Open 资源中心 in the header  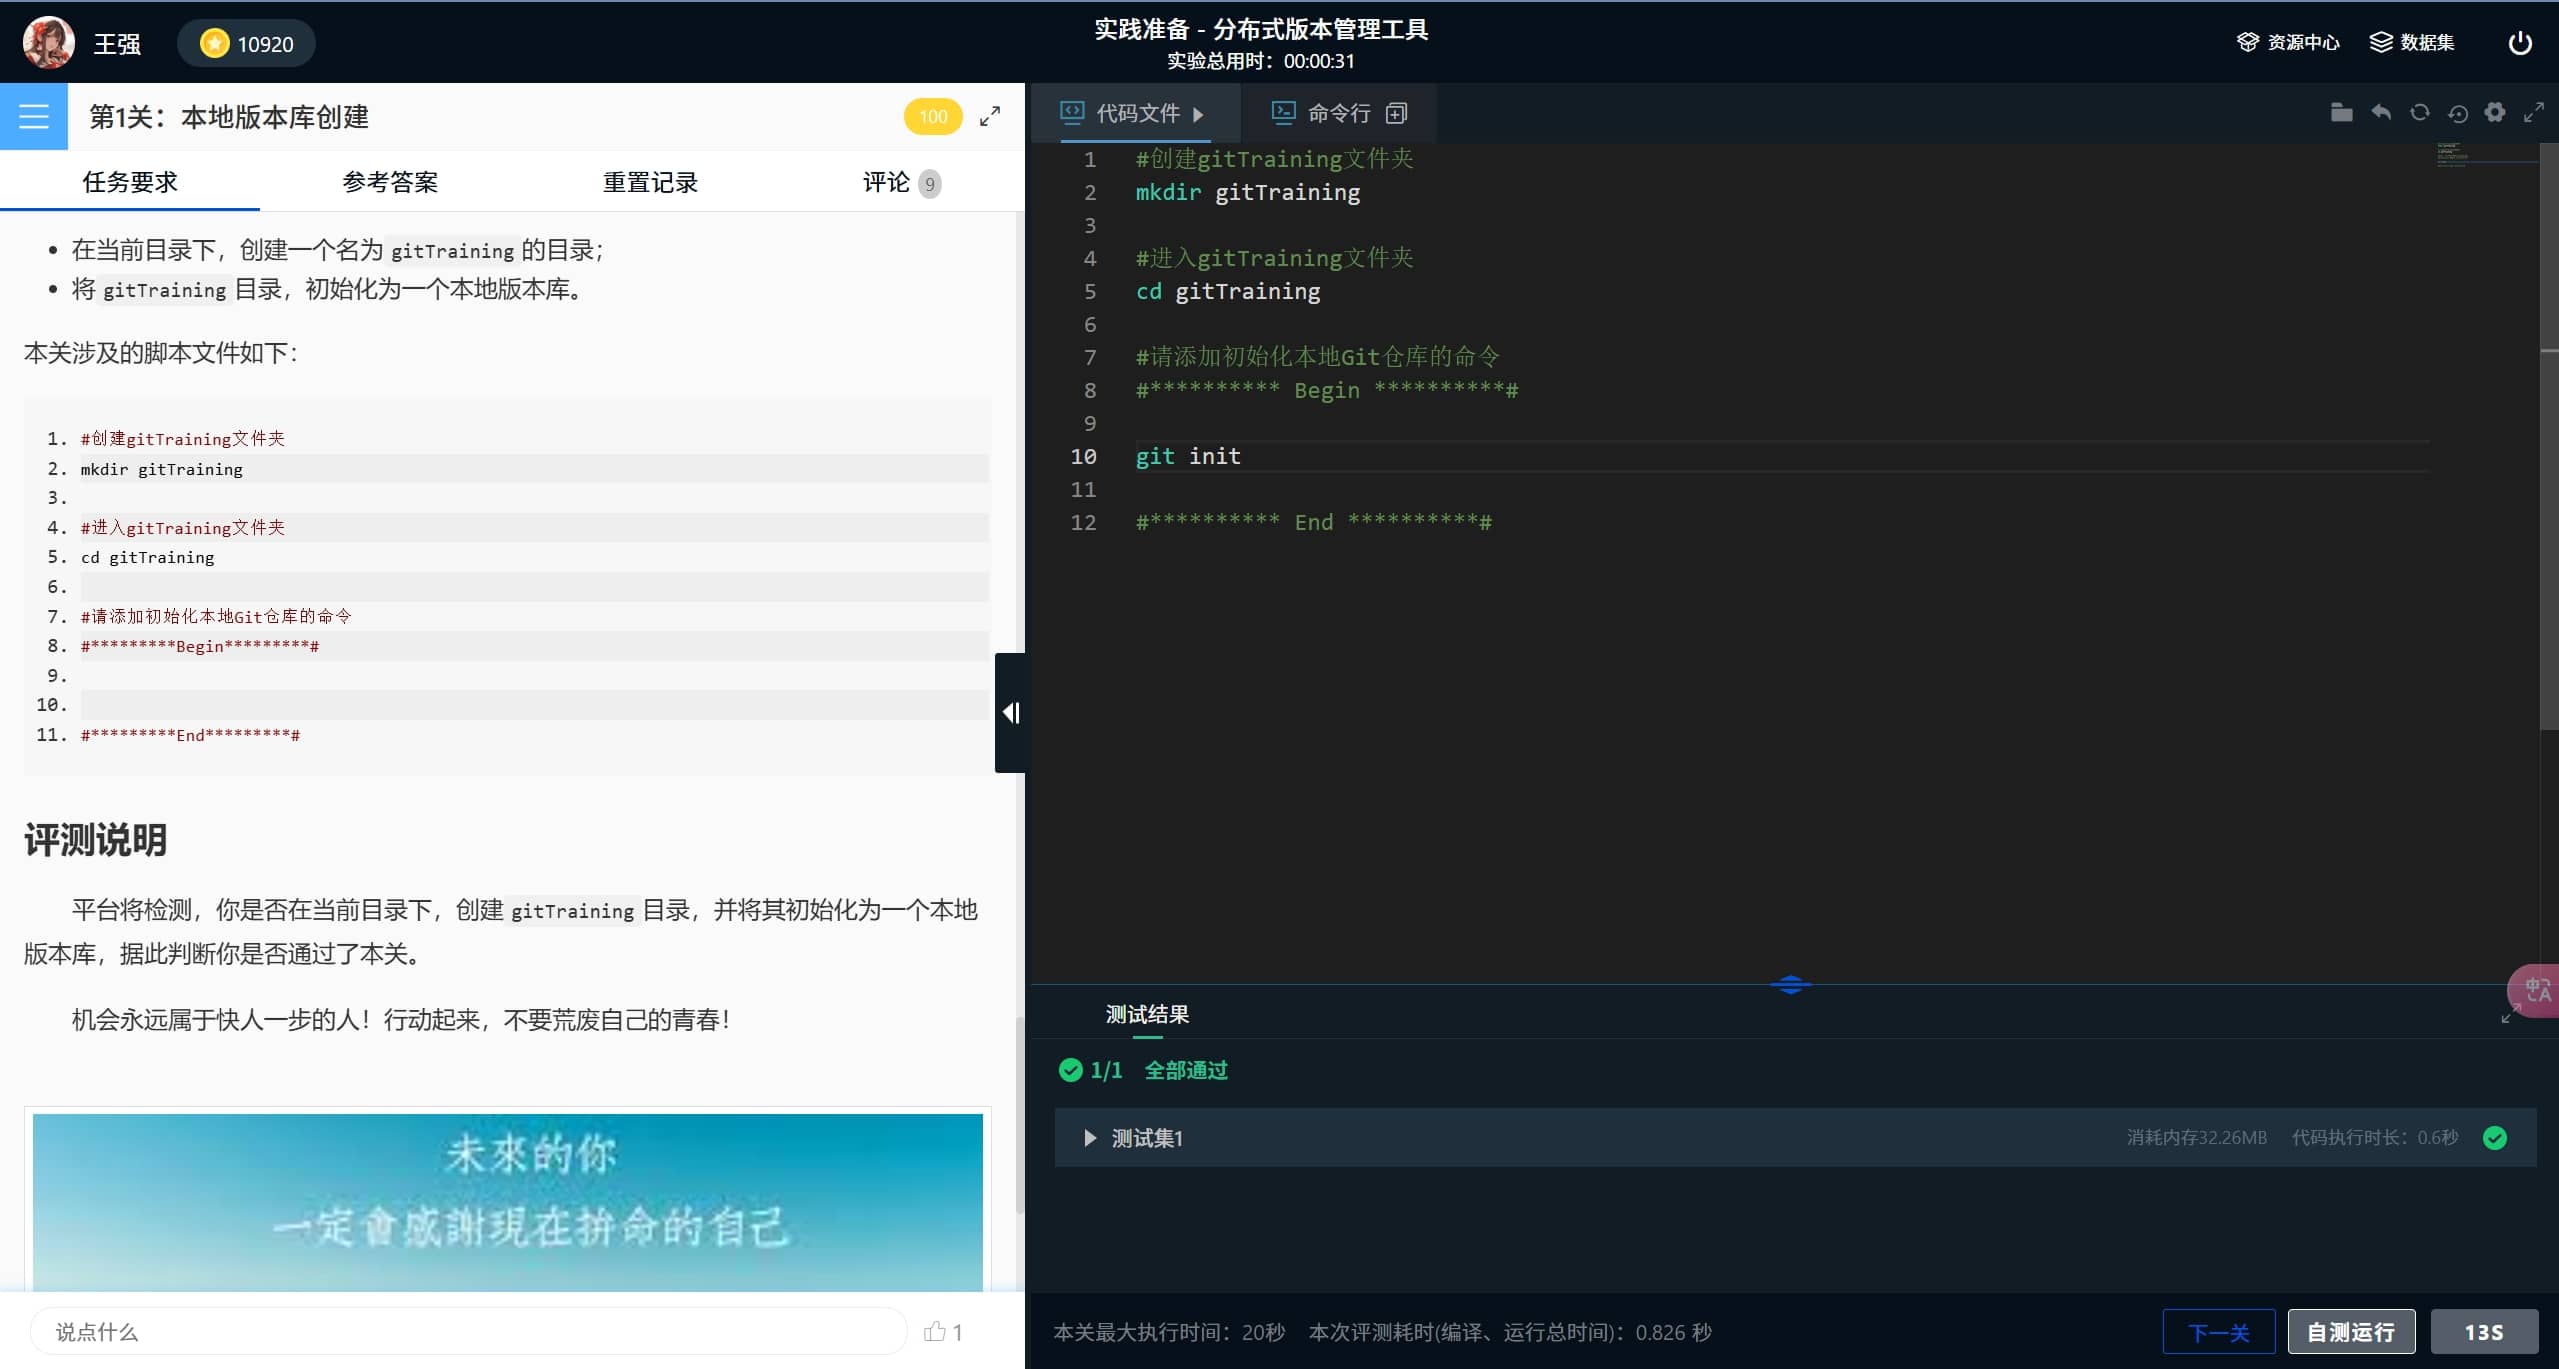coord(2288,42)
